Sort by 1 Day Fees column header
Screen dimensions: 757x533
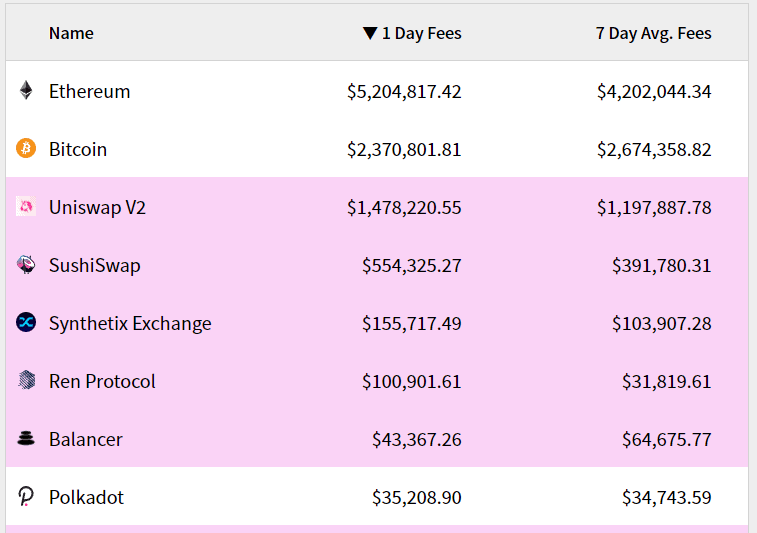(421, 33)
